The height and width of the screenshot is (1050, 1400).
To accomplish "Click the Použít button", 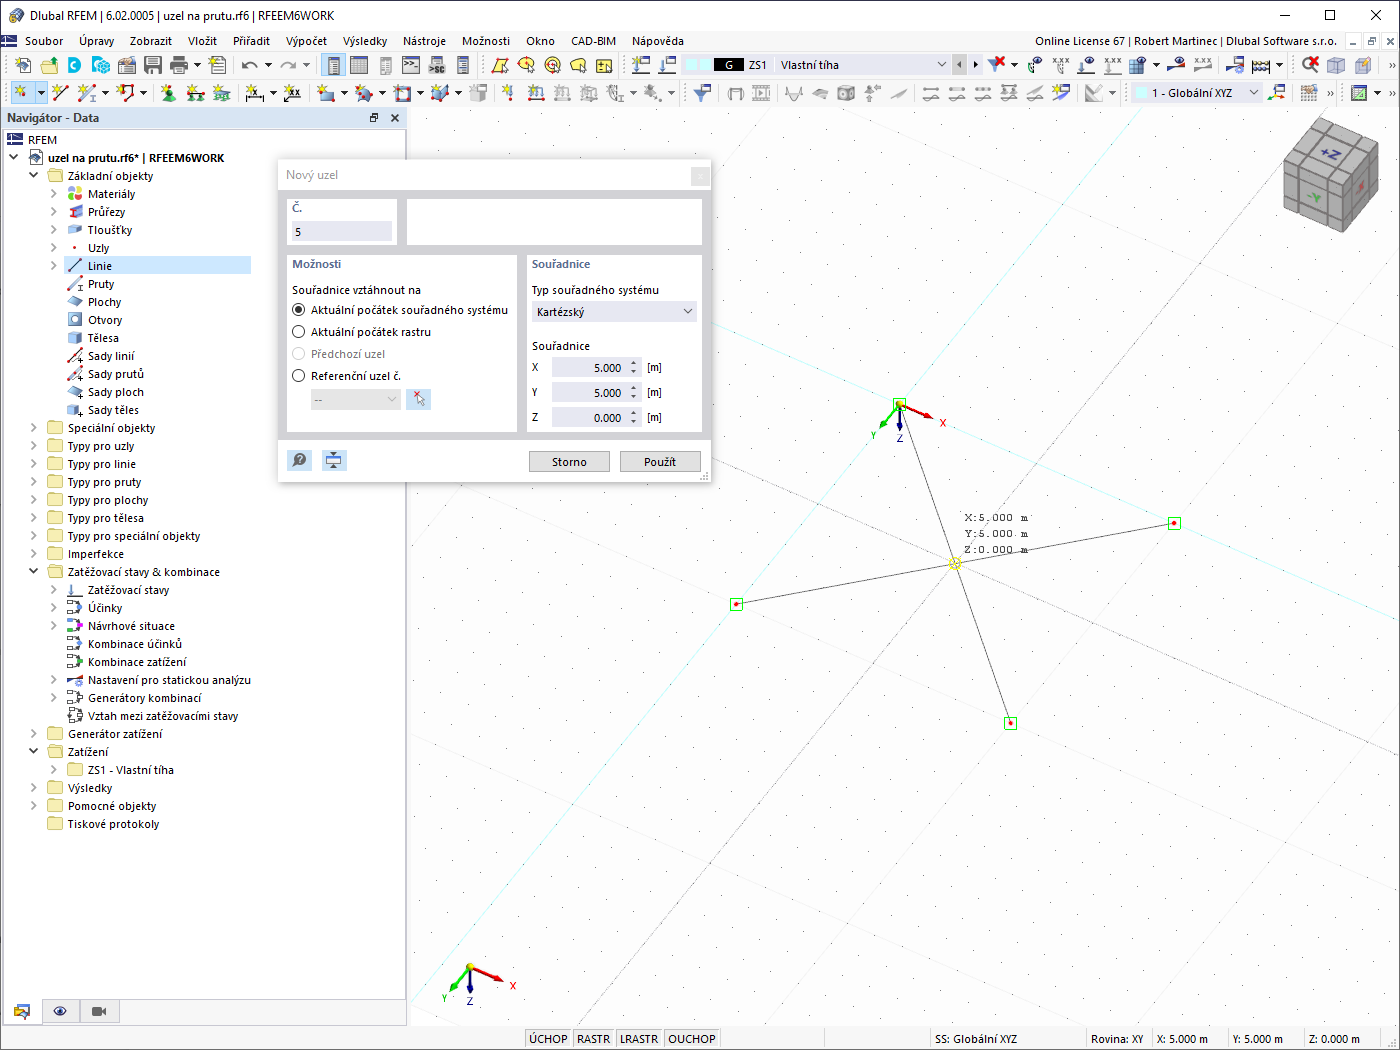I will point(660,462).
